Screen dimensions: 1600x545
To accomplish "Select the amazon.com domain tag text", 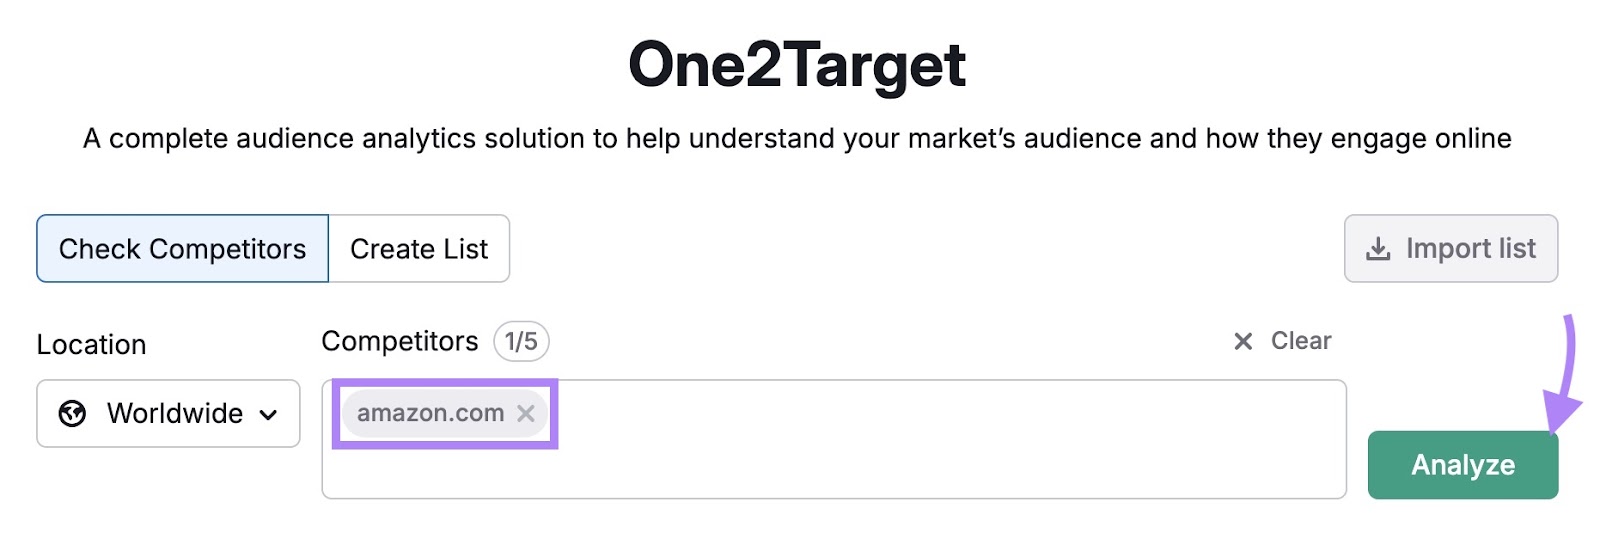I will [x=430, y=413].
